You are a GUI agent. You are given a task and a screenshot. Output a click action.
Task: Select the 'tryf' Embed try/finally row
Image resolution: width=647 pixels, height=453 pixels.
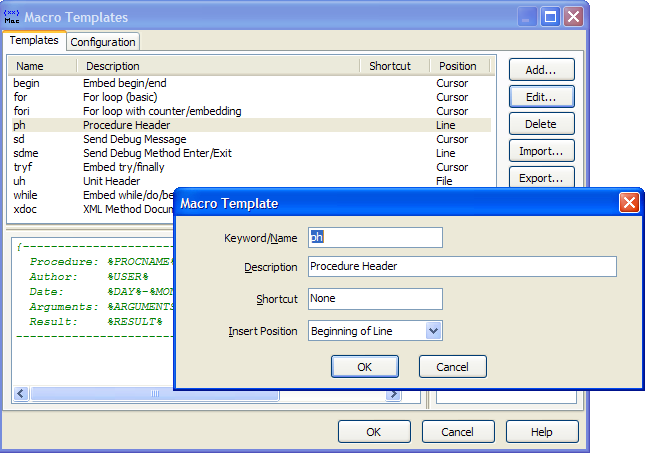point(25,167)
